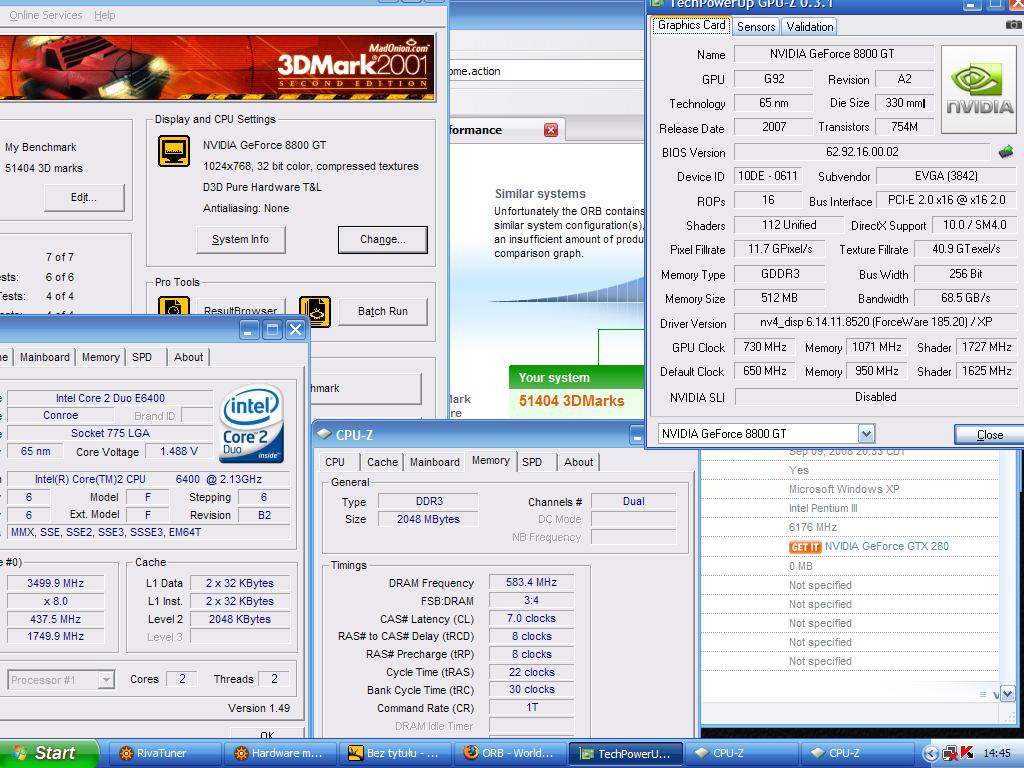Switch to ORB Firefox taskbar window
Image resolution: width=1024 pixels, height=768 pixels.
[x=511, y=753]
